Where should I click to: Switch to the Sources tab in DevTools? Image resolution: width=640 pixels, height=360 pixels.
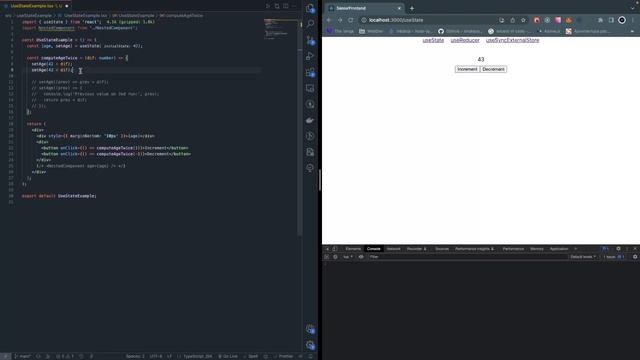pyautogui.click(x=442, y=249)
